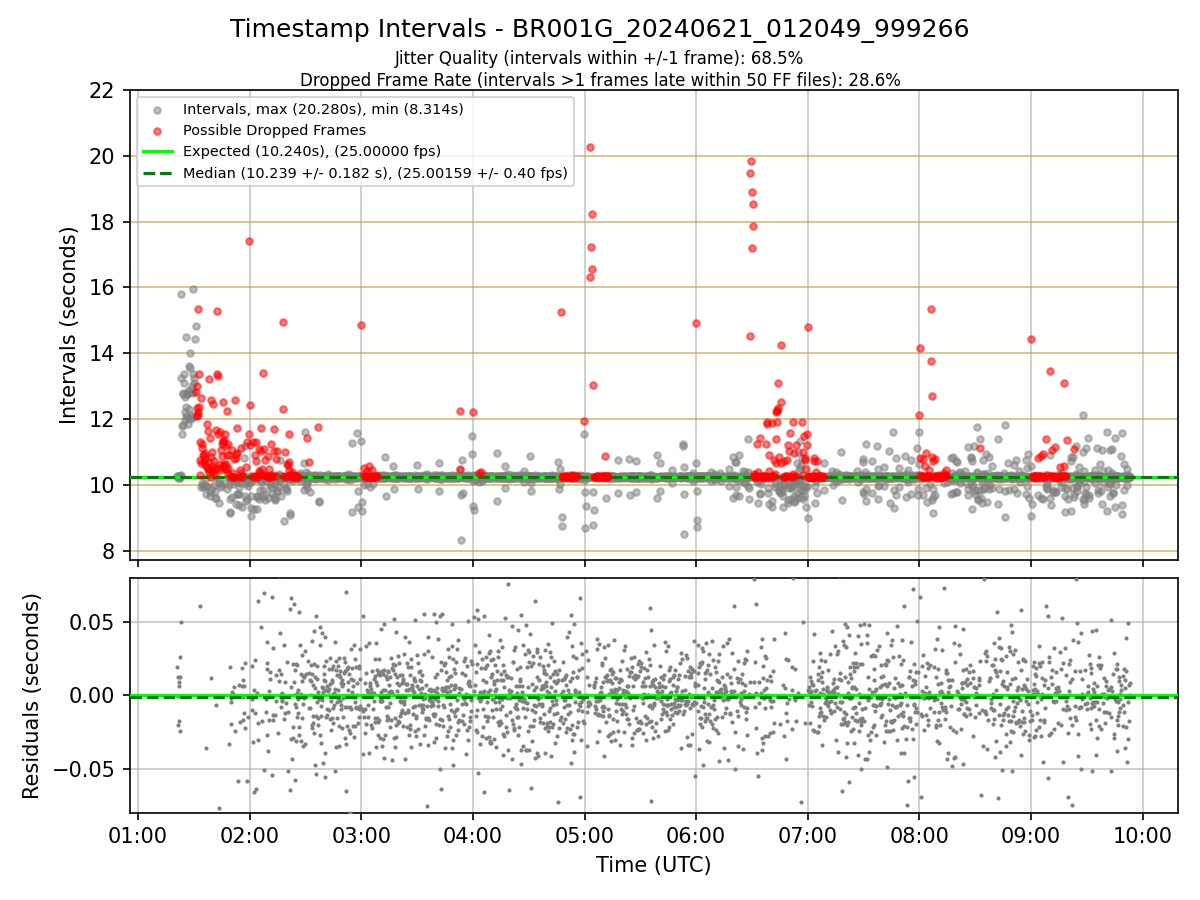Click the gray dot marker in the legend
This screenshot has height=900, width=1200.
(158, 108)
